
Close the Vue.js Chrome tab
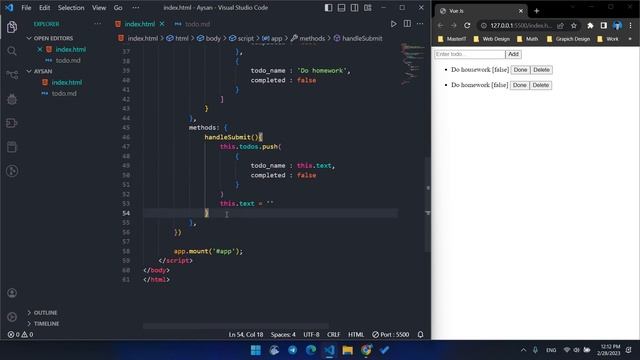(x=520, y=11)
